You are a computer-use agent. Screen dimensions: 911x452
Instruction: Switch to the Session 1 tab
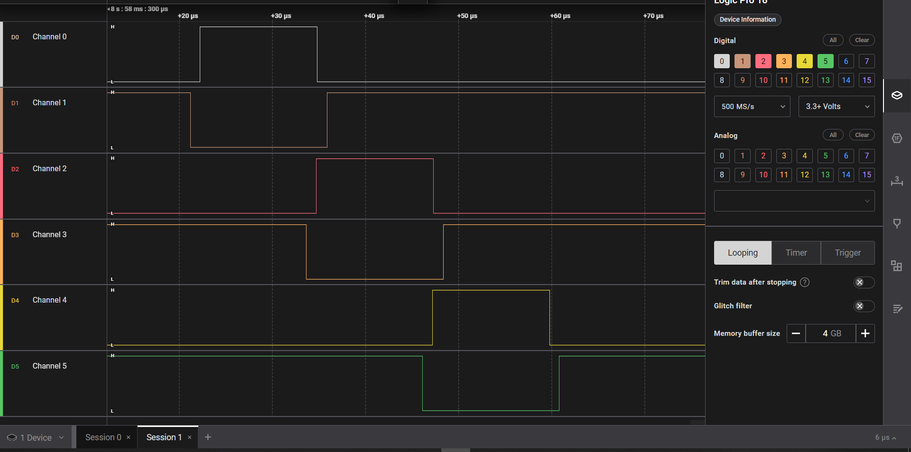pos(164,437)
